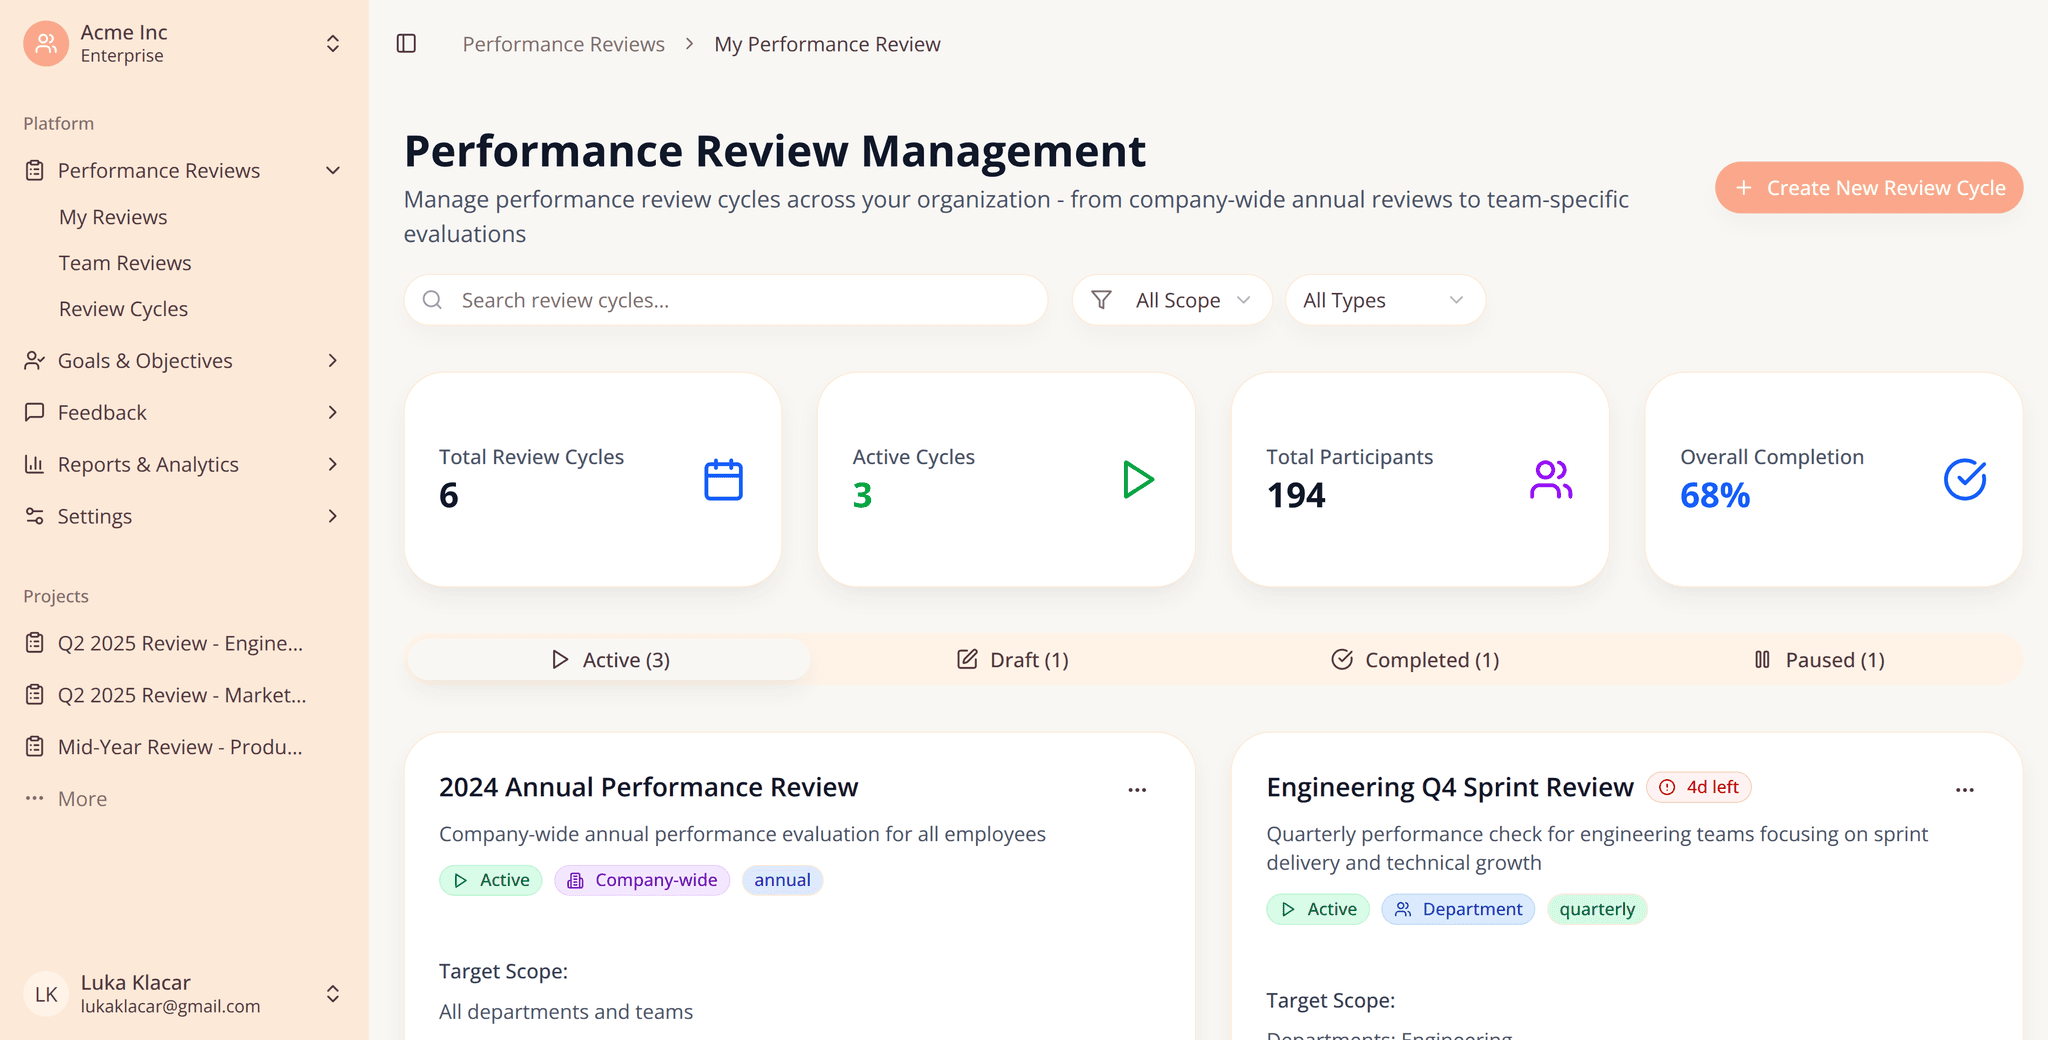The width and height of the screenshot is (2048, 1040).
Task: Open the Acme Inc workspace switcher
Action: (333, 43)
